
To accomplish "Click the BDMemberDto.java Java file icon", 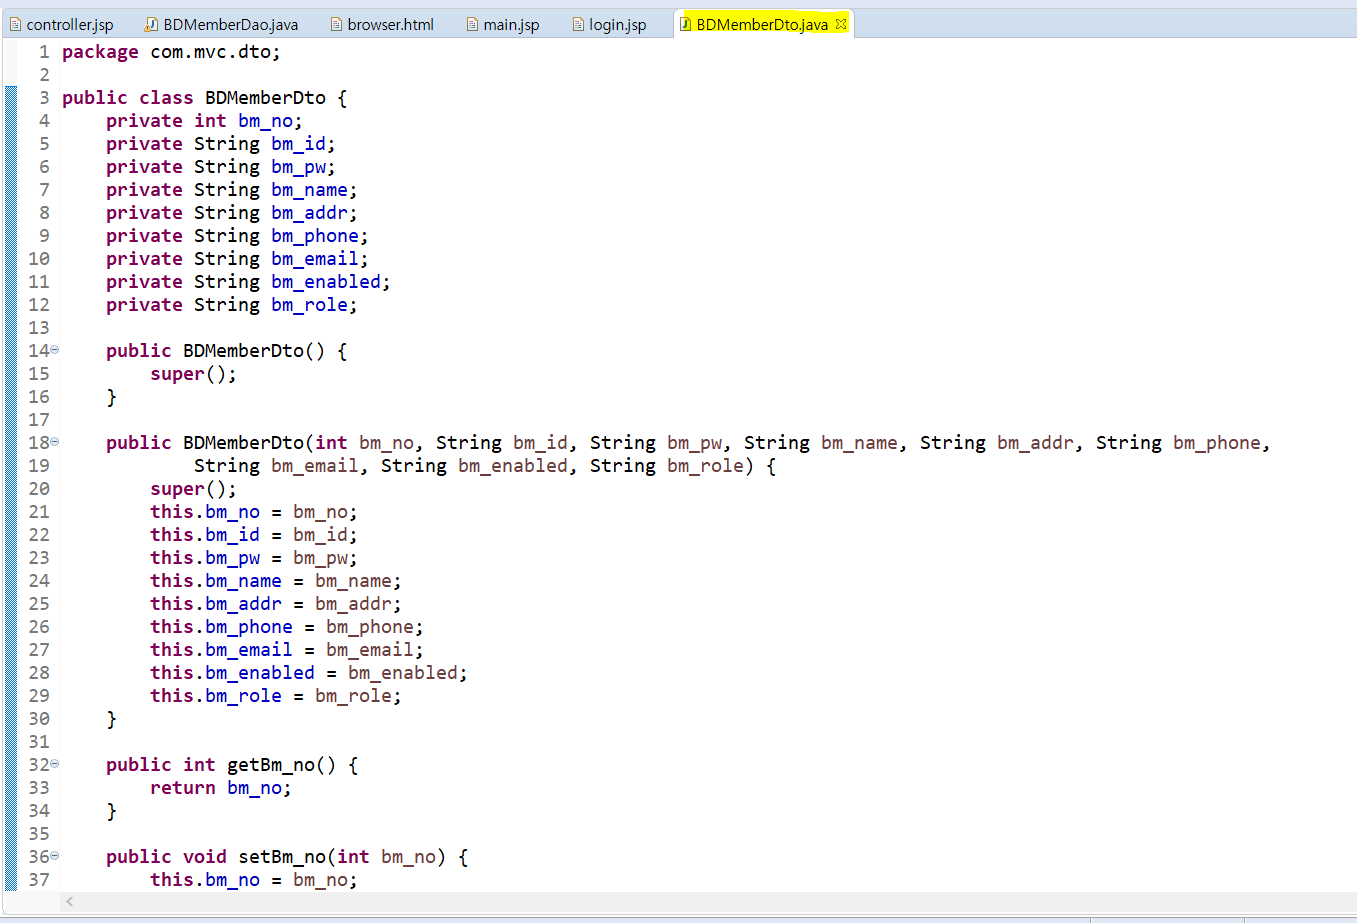I will click(x=686, y=24).
